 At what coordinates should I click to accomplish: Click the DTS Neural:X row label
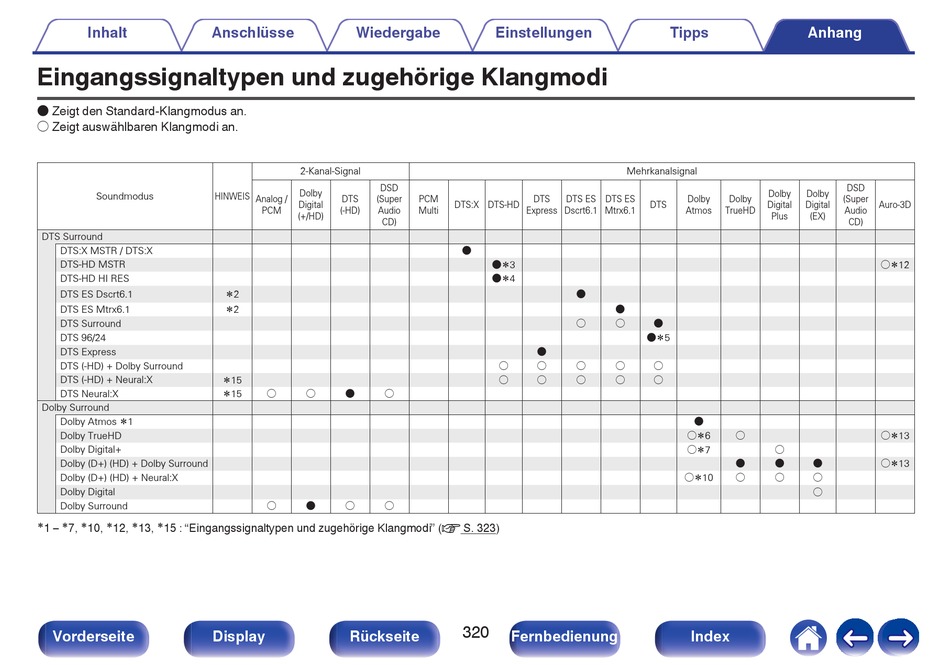[x=89, y=394]
